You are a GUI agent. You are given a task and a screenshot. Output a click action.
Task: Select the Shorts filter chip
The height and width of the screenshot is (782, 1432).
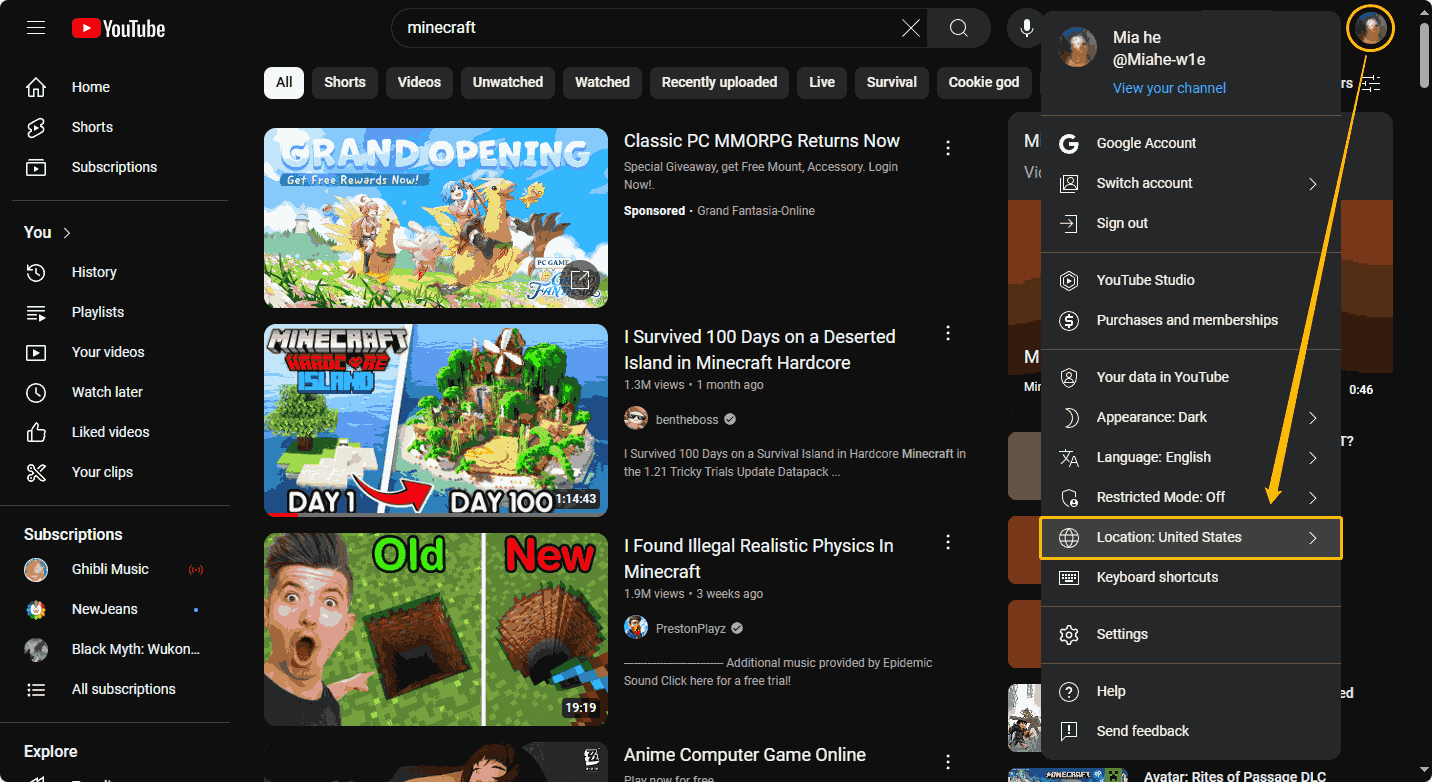point(345,83)
